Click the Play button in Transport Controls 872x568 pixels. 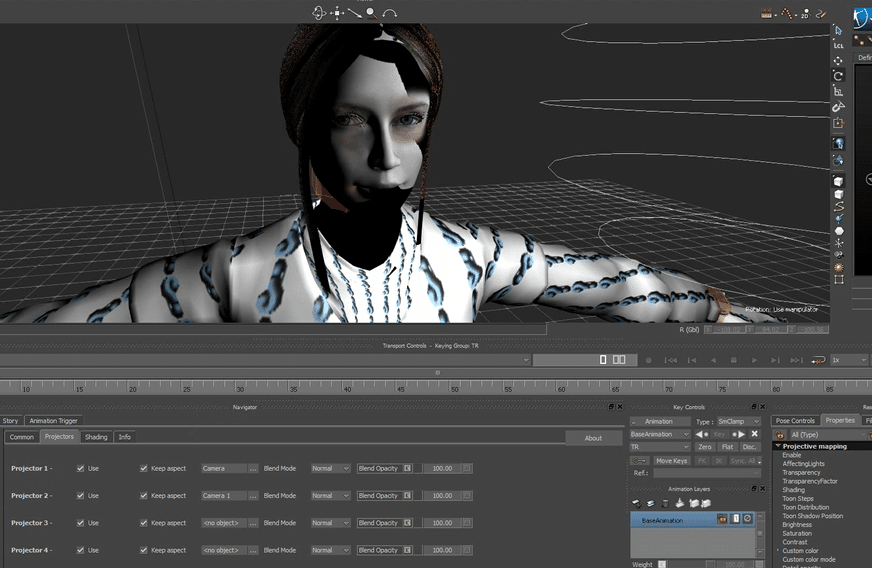pos(755,360)
